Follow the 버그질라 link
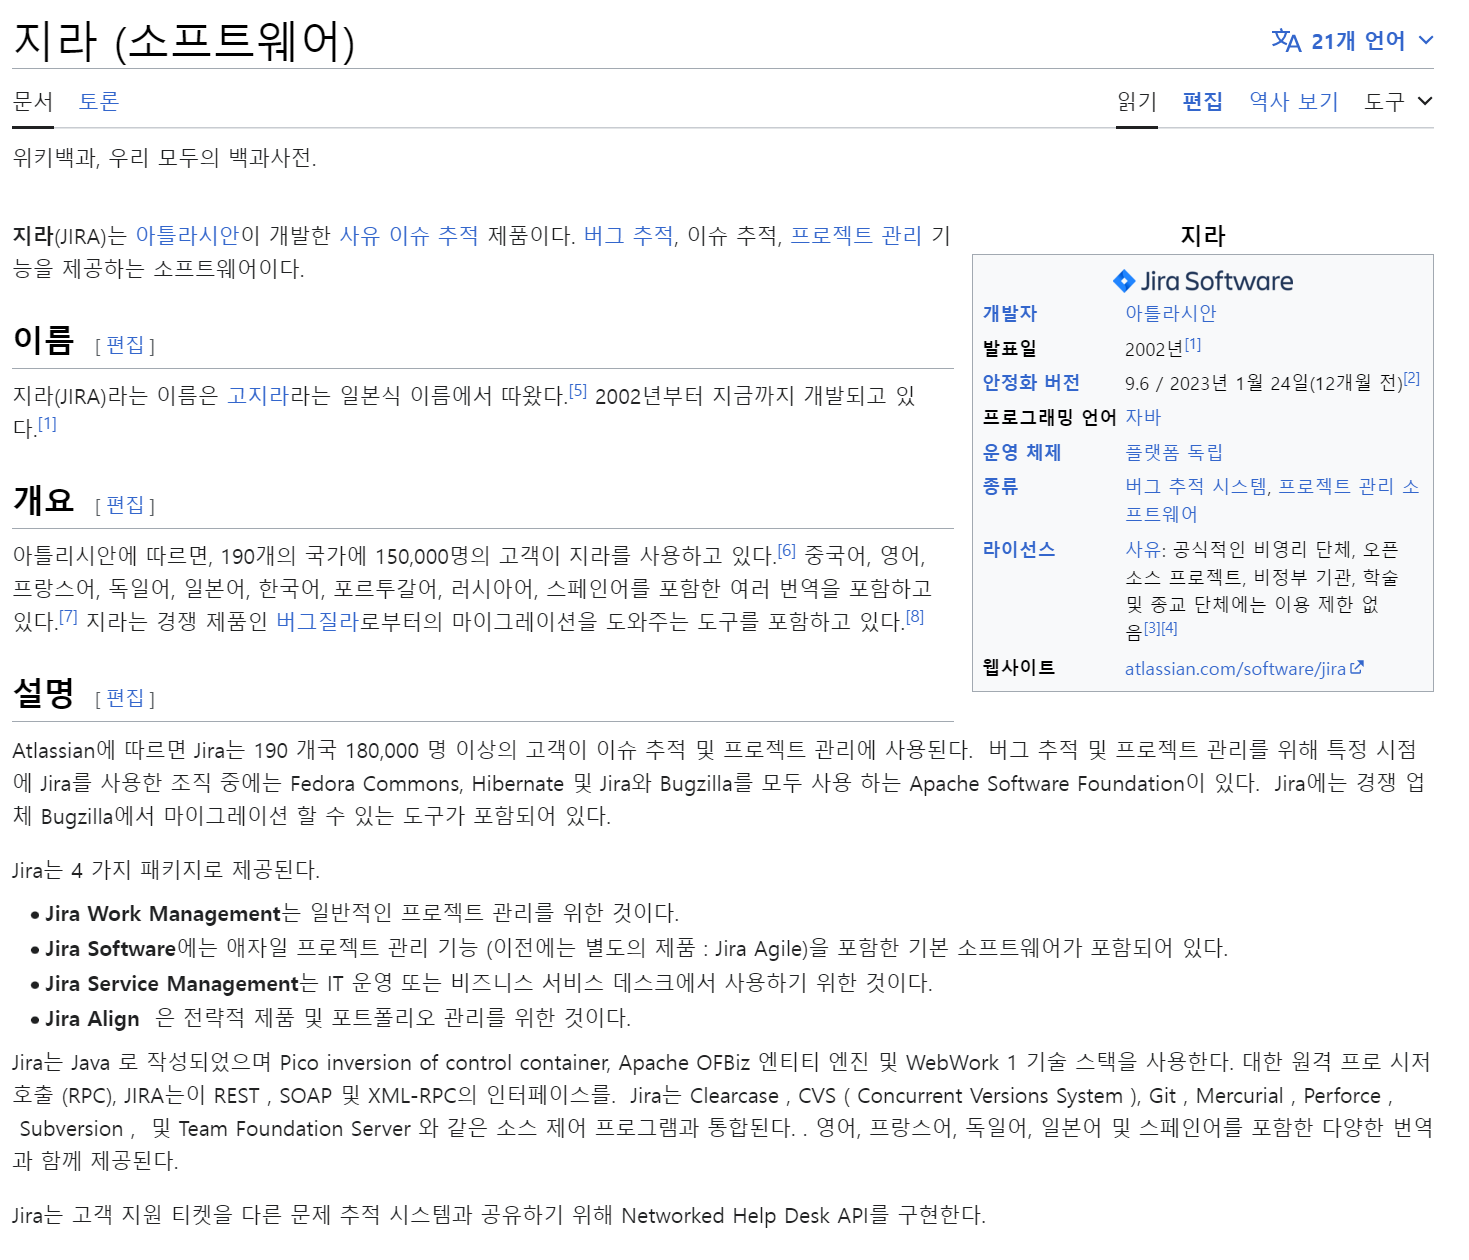The width and height of the screenshot is (1469, 1260). point(317,621)
